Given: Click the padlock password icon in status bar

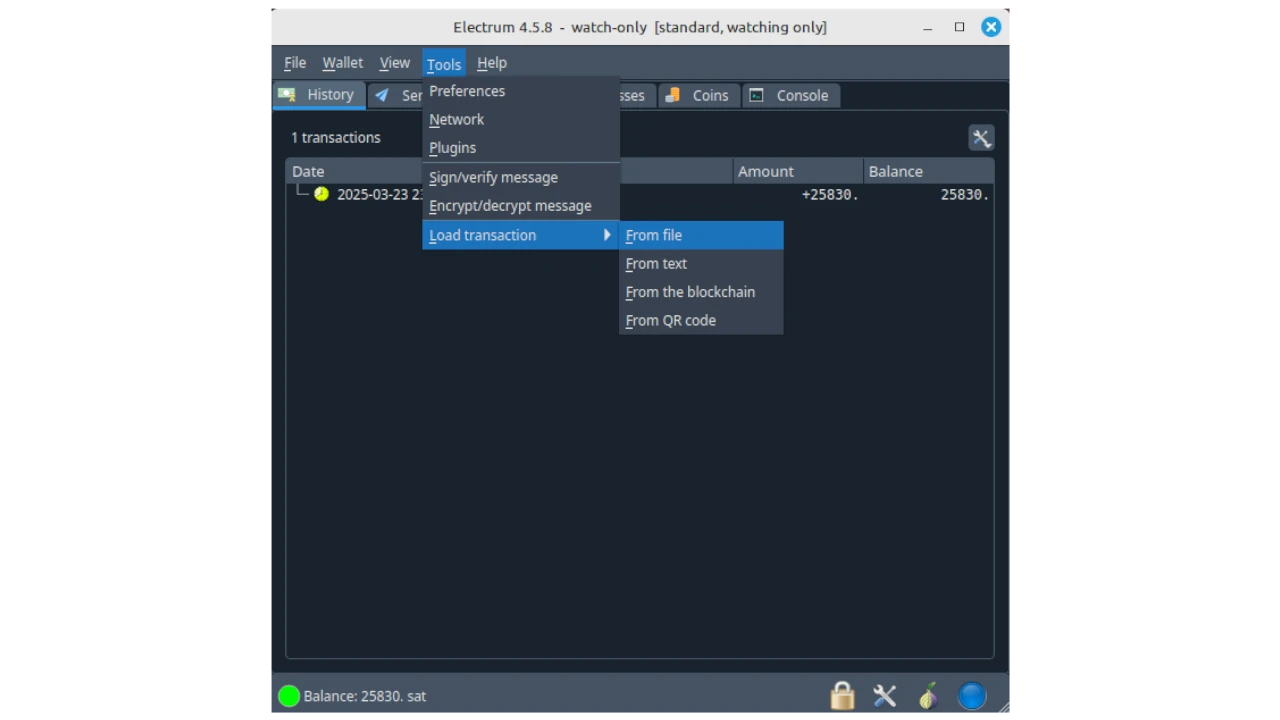Looking at the screenshot, I should (842, 696).
